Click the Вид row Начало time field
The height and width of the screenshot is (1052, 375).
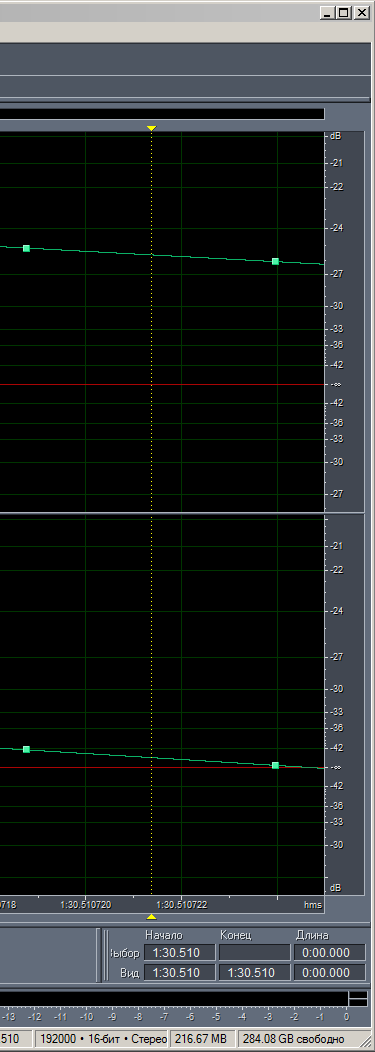pyautogui.click(x=179, y=973)
